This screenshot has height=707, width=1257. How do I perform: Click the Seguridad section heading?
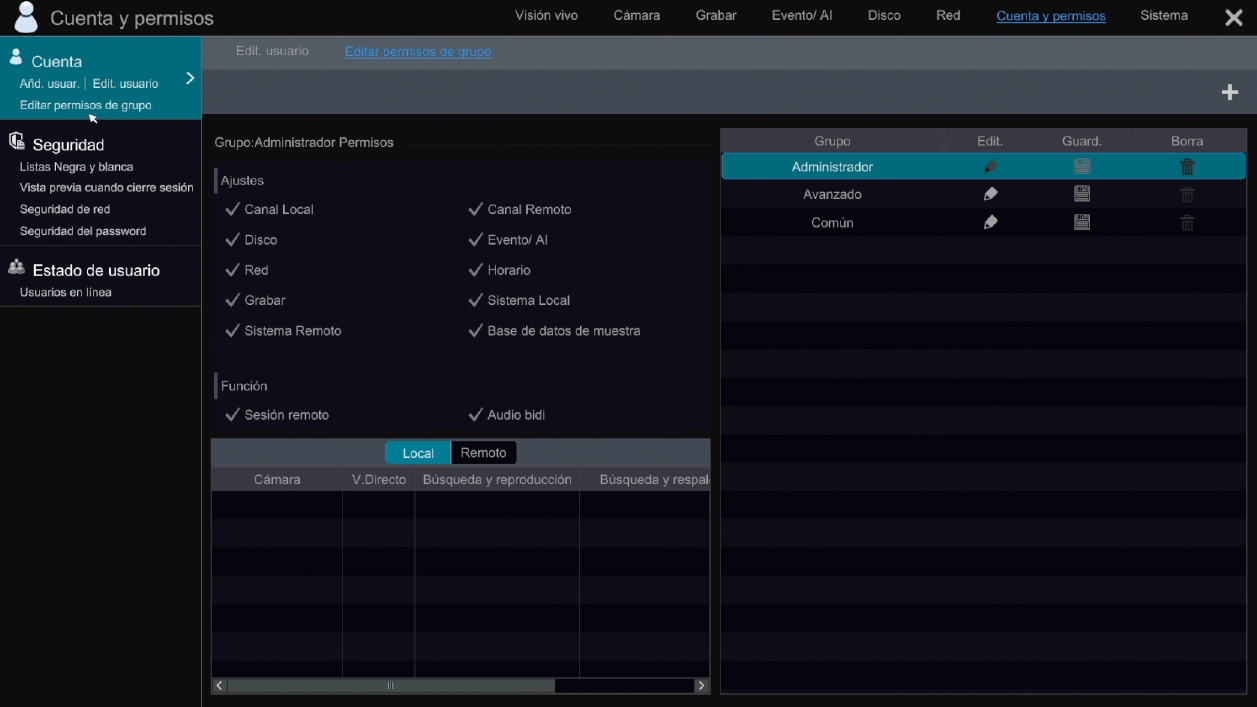68,145
